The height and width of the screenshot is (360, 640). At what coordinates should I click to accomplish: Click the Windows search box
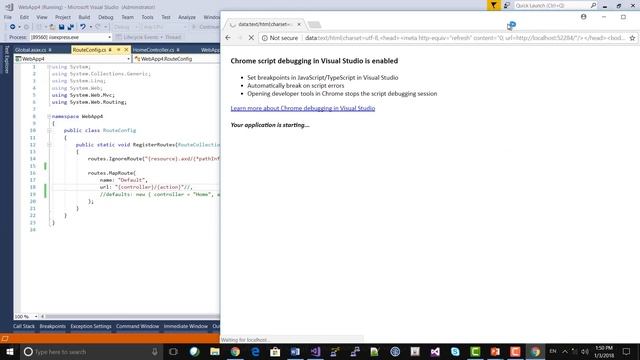(x=91, y=351)
